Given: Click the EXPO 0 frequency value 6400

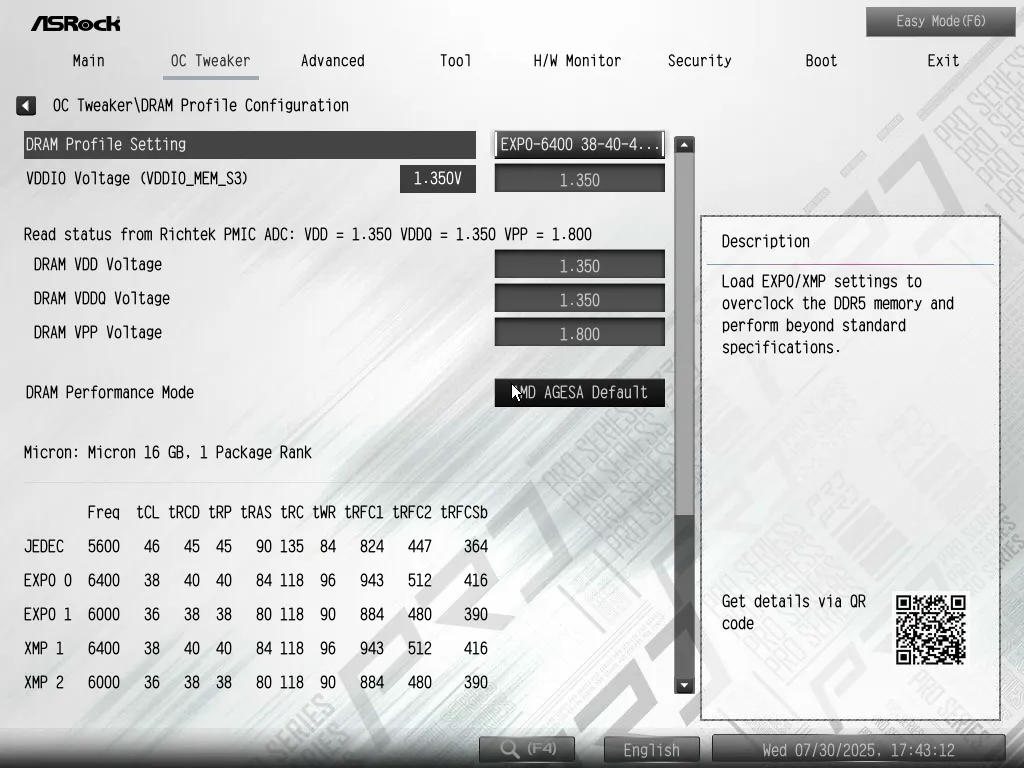Looking at the screenshot, I should 104,580.
